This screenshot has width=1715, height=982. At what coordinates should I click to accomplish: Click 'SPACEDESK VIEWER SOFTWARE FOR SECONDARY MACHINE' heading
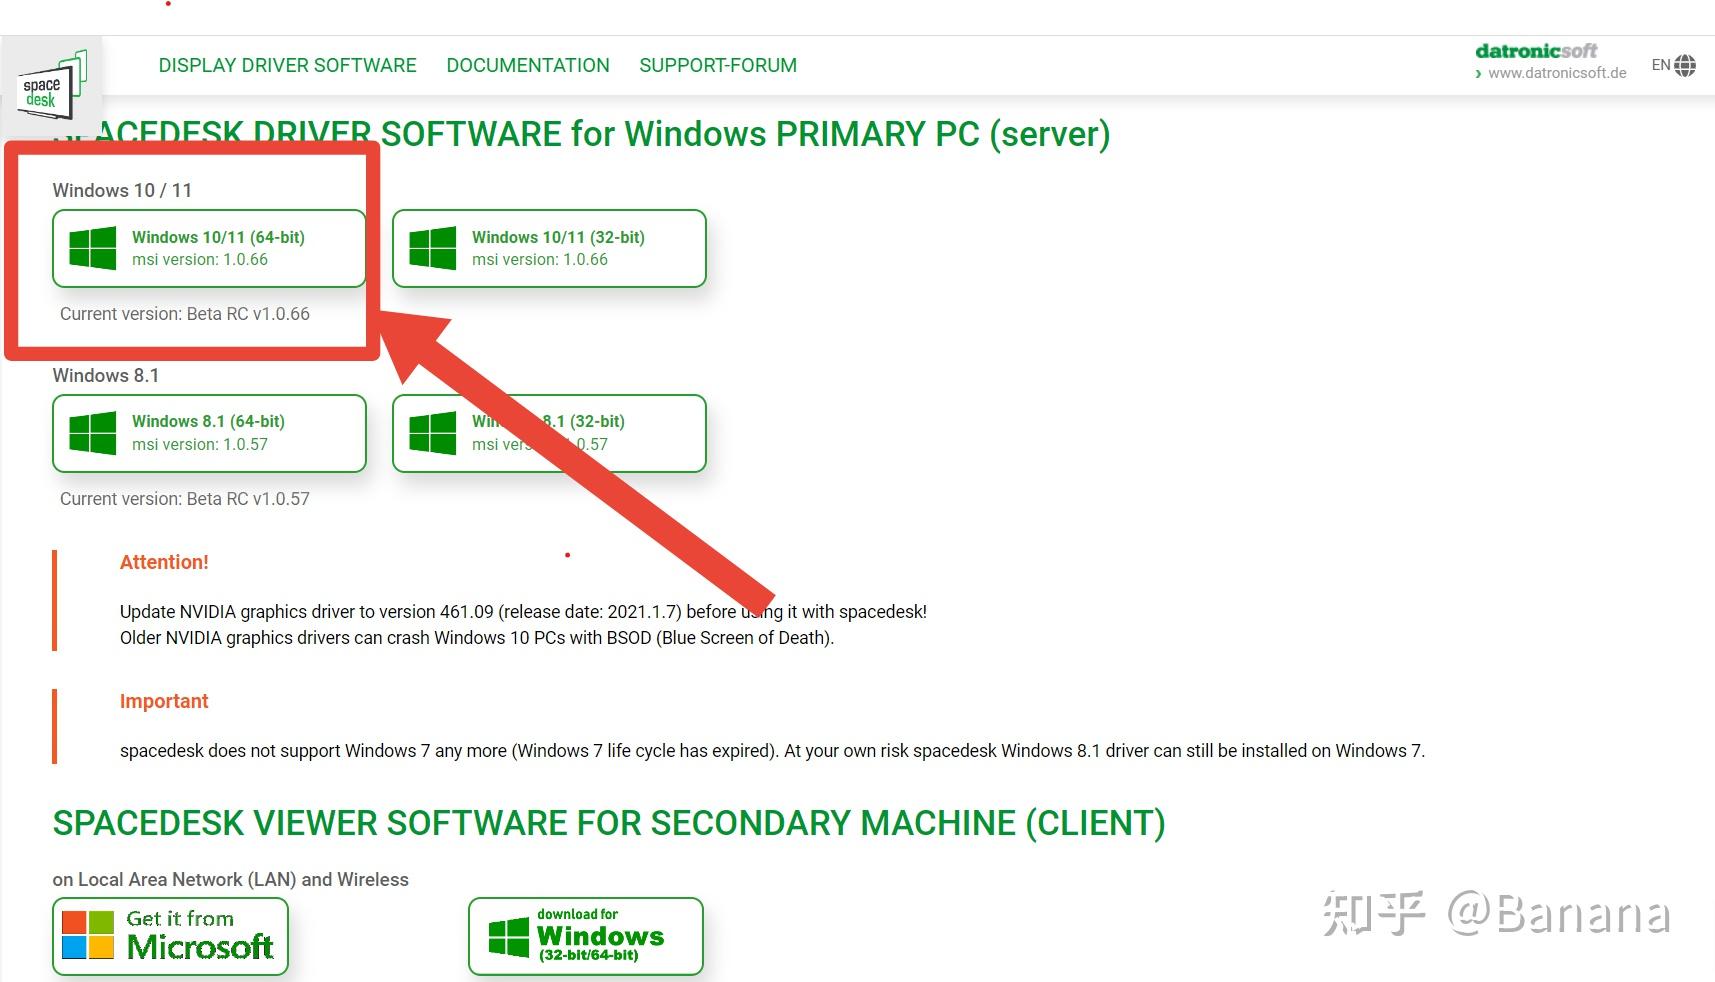coord(609,823)
